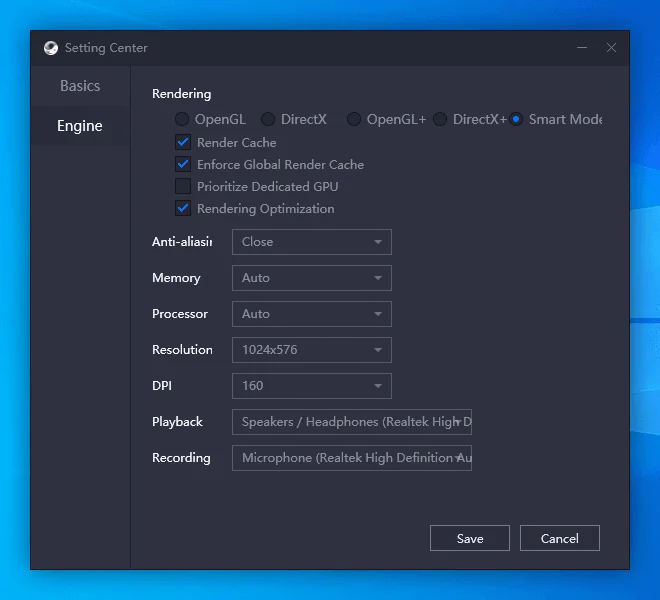660x600 pixels.
Task: Enable Prioritize Dedicated GPU
Action: tap(183, 186)
